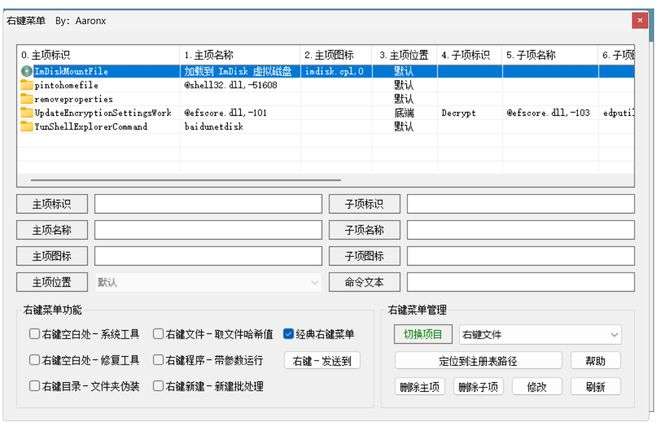Focus the 子项图标 input field
Image resolution: width=660 pixels, height=429 pixels.
click(521, 256)
